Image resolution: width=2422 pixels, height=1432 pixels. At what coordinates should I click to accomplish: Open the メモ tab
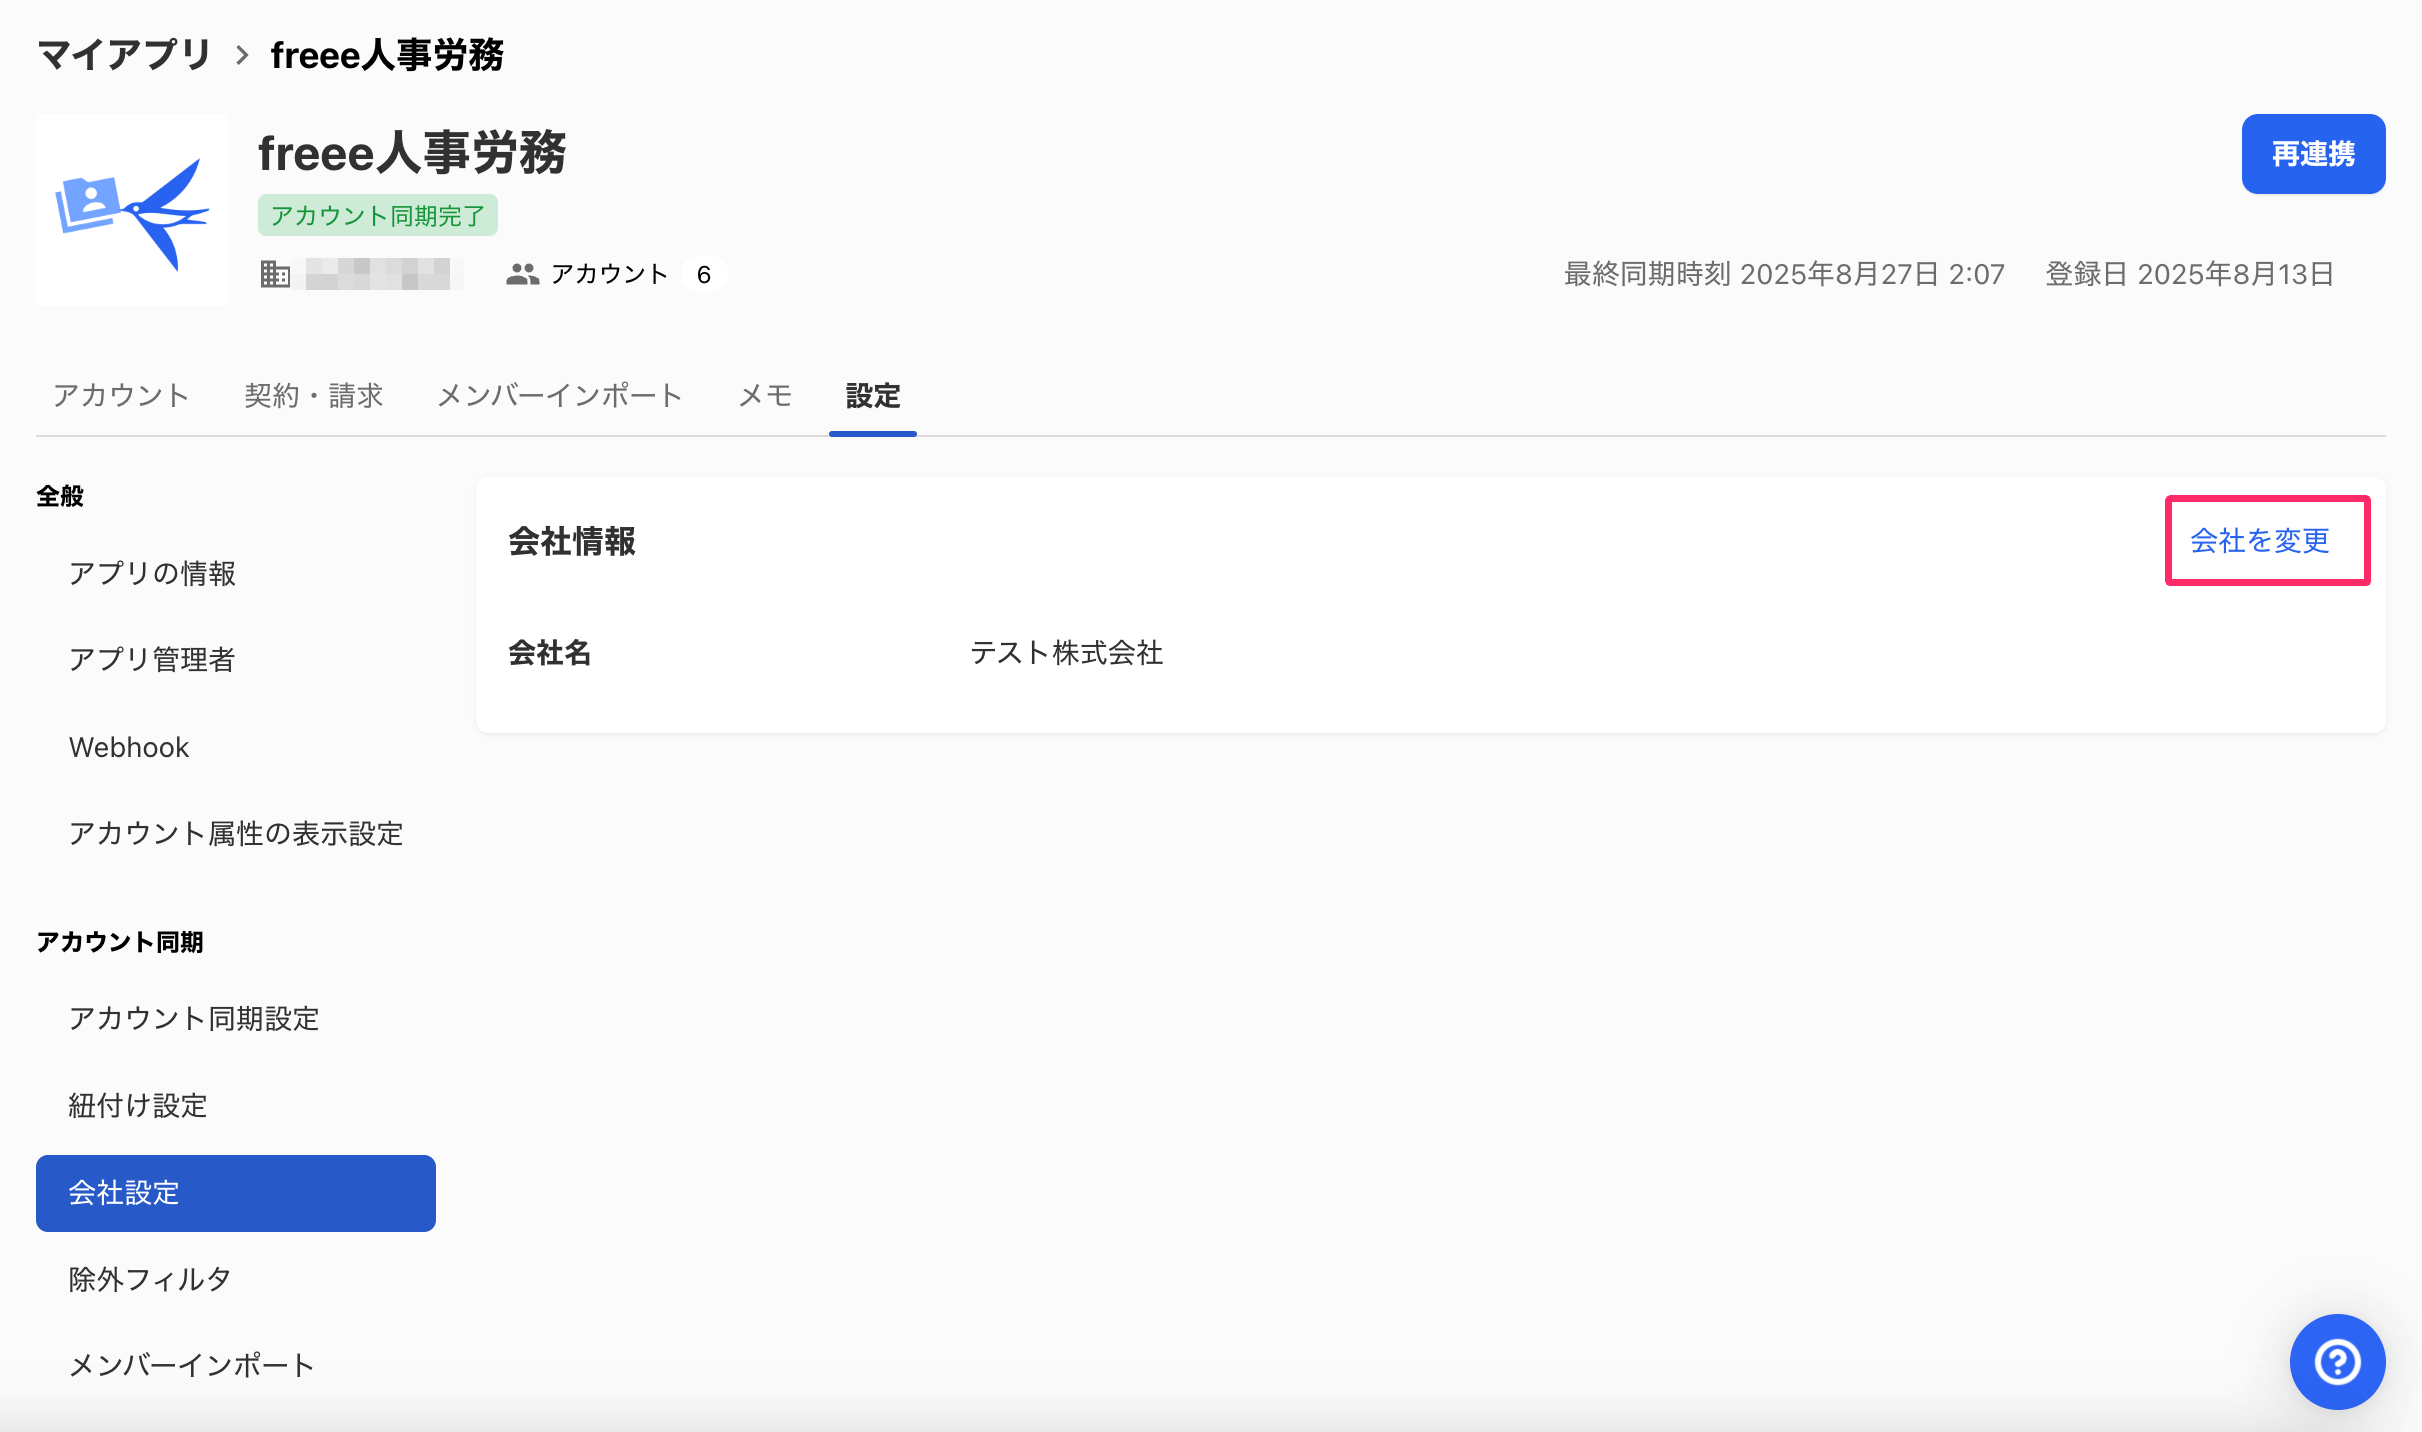pos(765,396)
